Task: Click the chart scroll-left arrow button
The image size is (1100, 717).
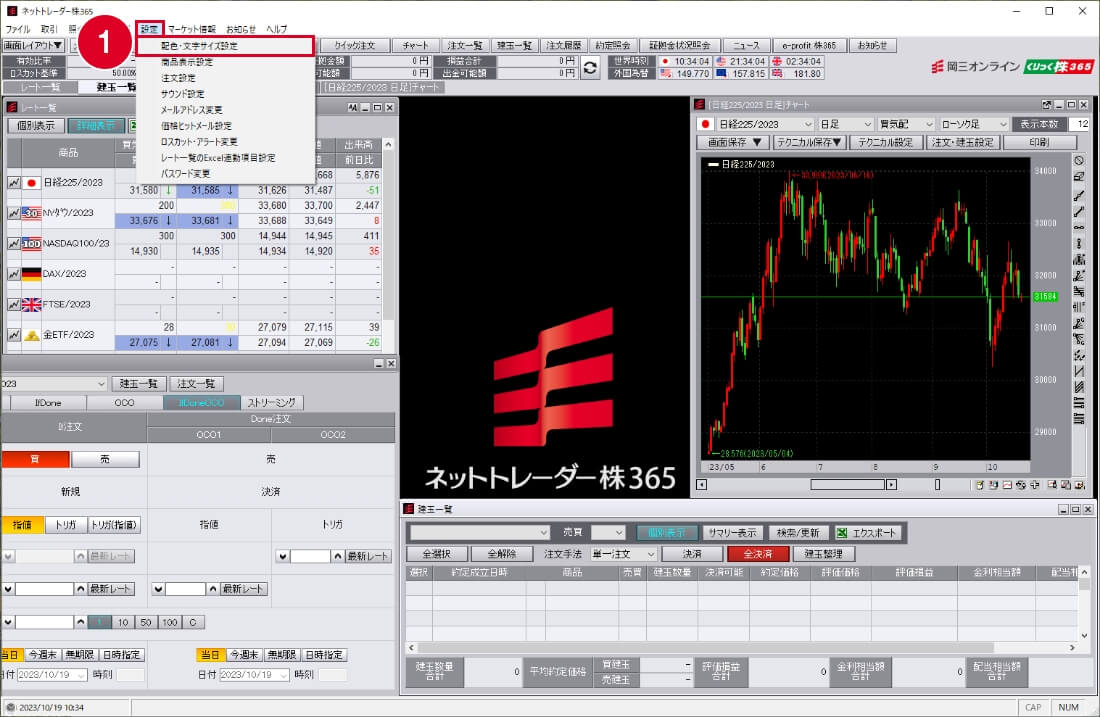Action: point(701,485)
